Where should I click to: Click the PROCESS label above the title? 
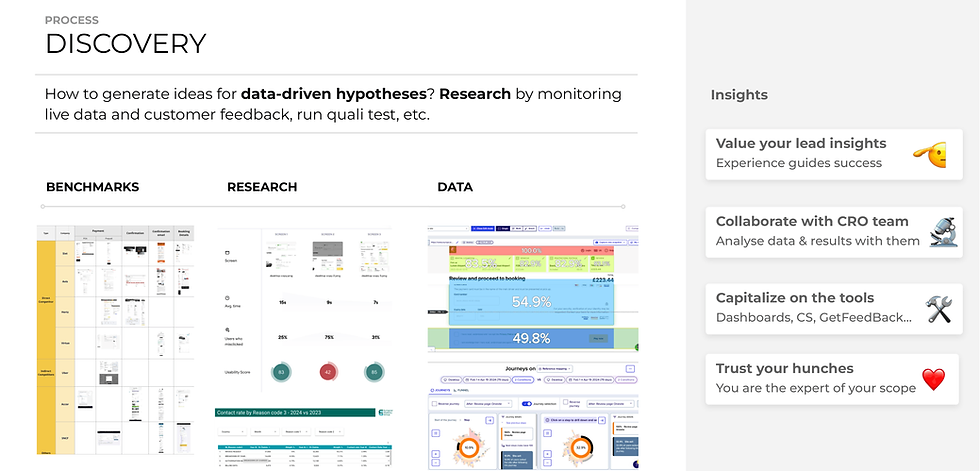click(71, 21)
